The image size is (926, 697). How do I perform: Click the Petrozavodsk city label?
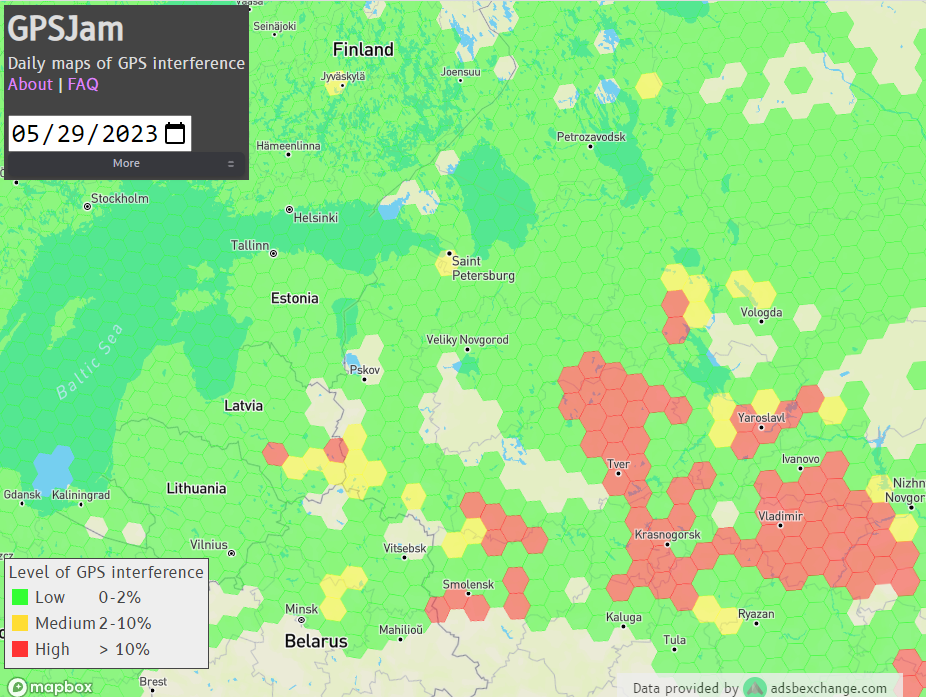pos(591,137)
